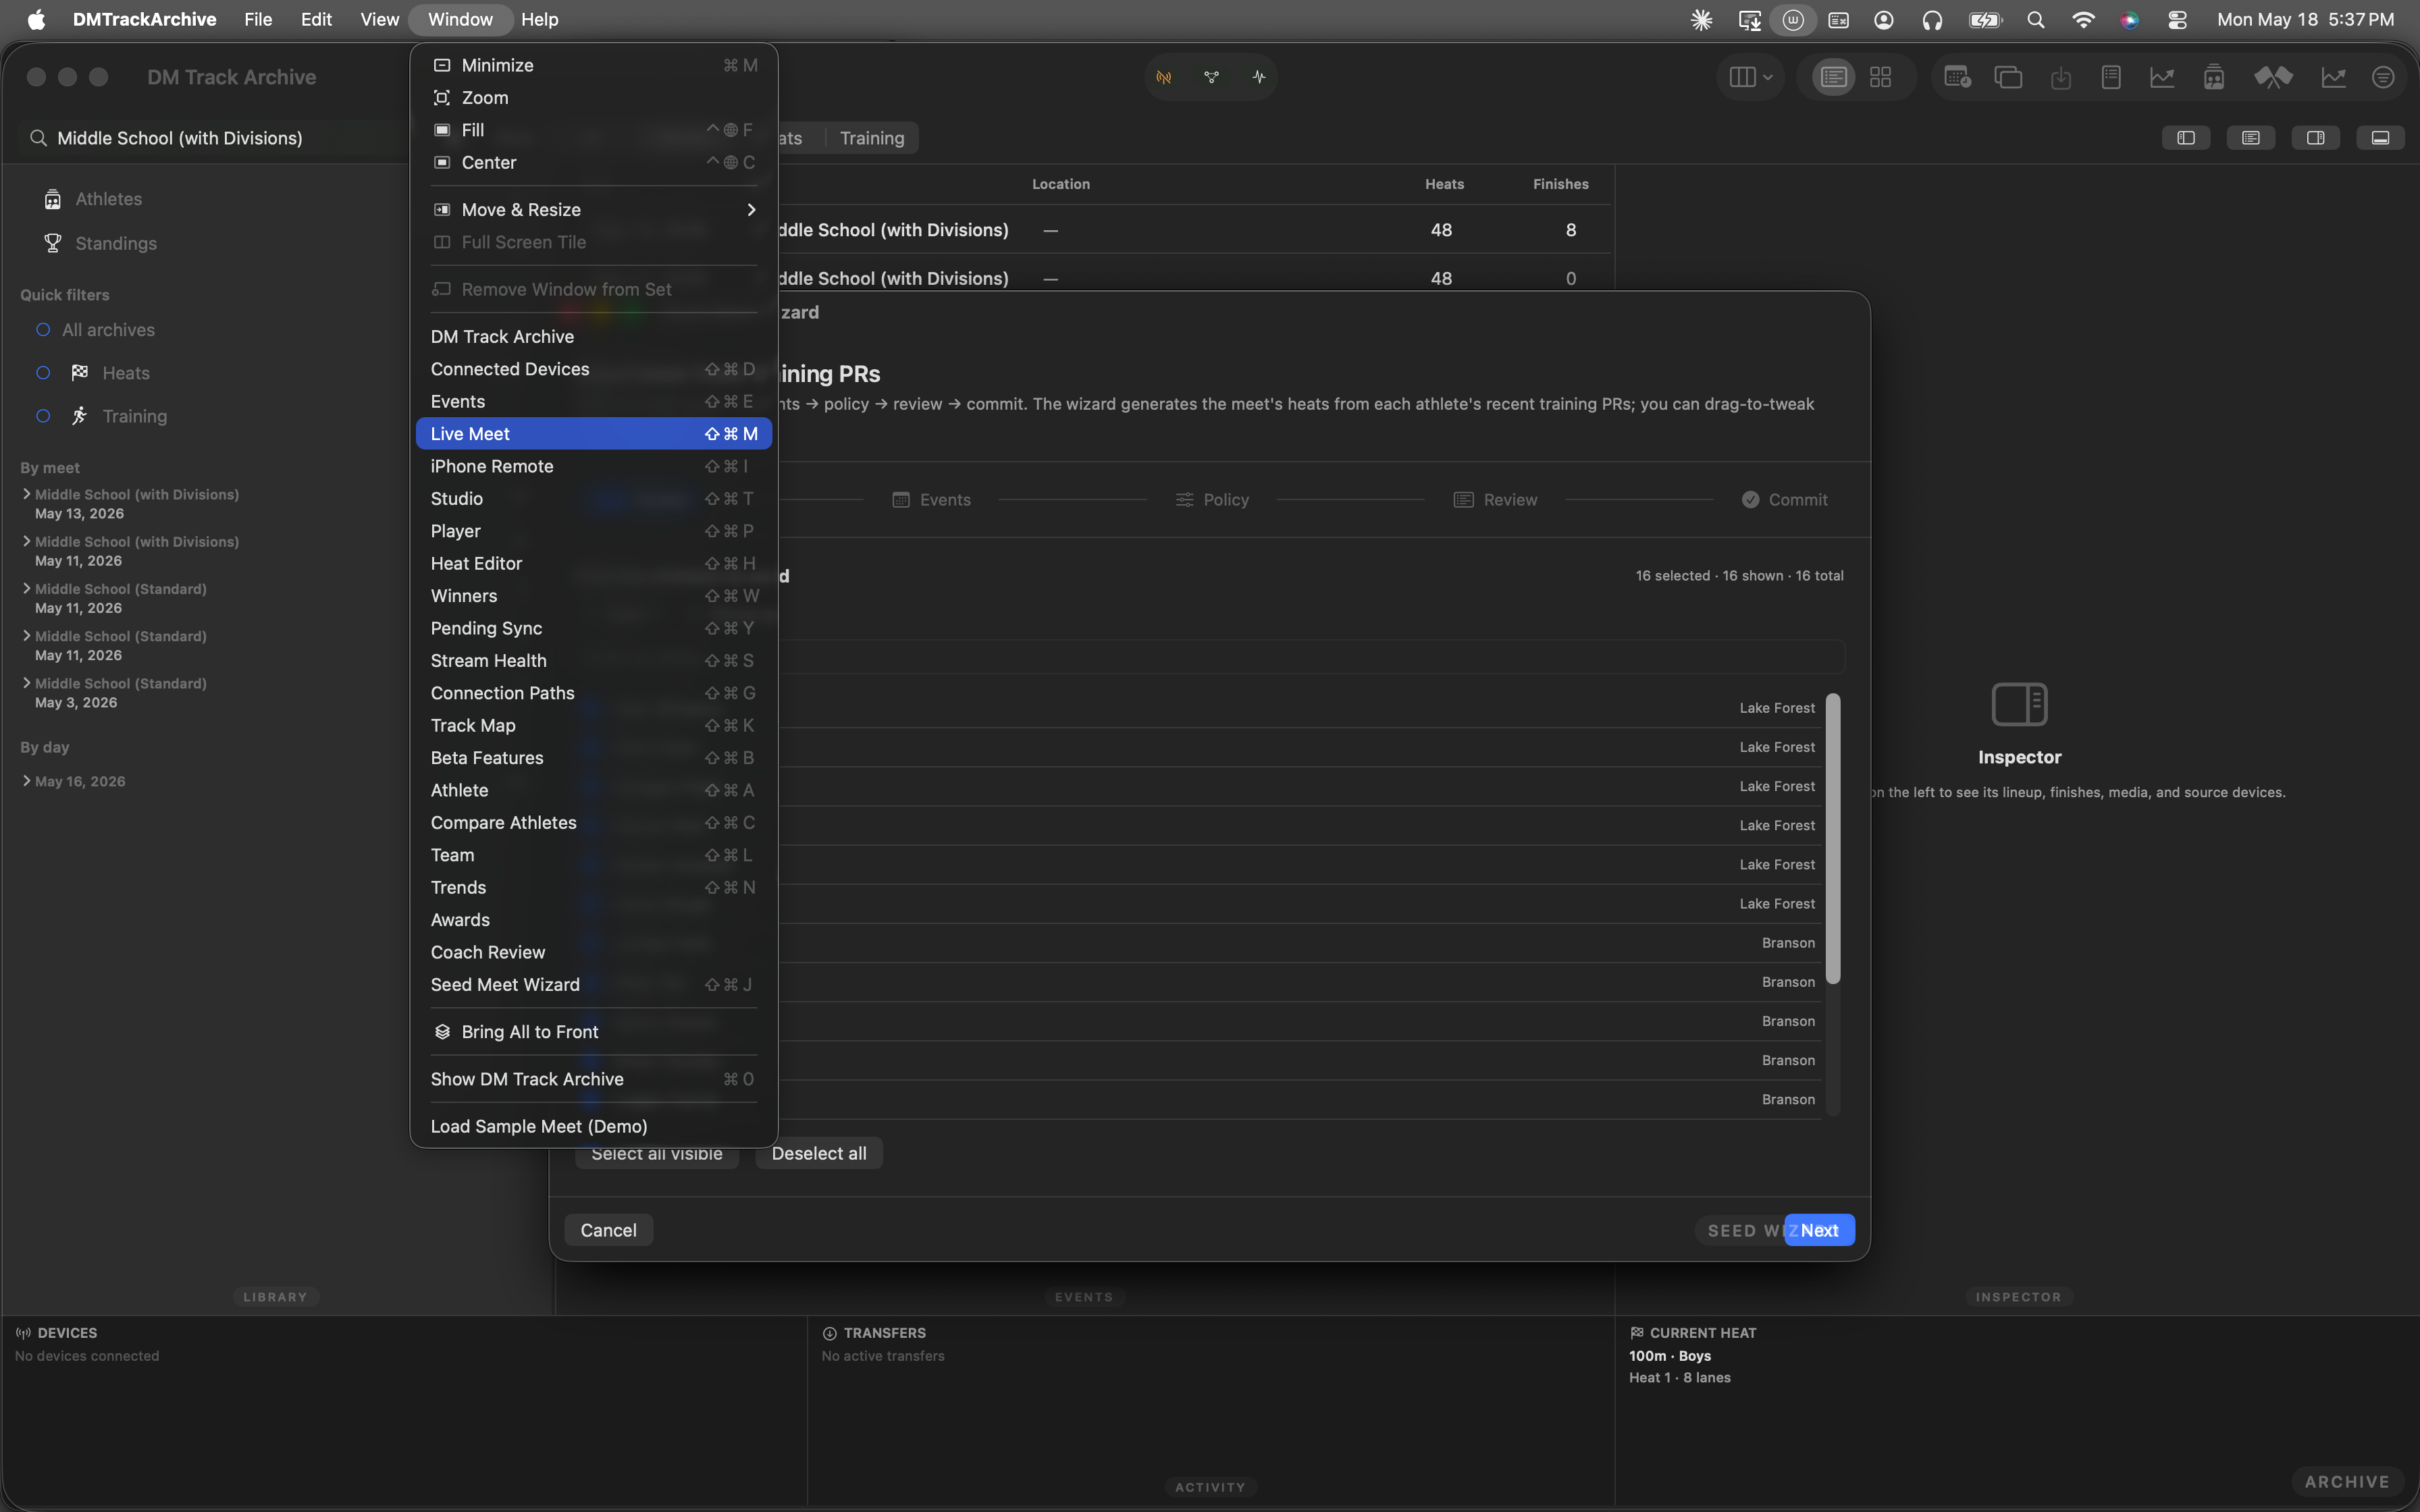Click the first trend chart toolbar icon
Viewport: 2420px width, 1512px height.
coord(2162,77)
